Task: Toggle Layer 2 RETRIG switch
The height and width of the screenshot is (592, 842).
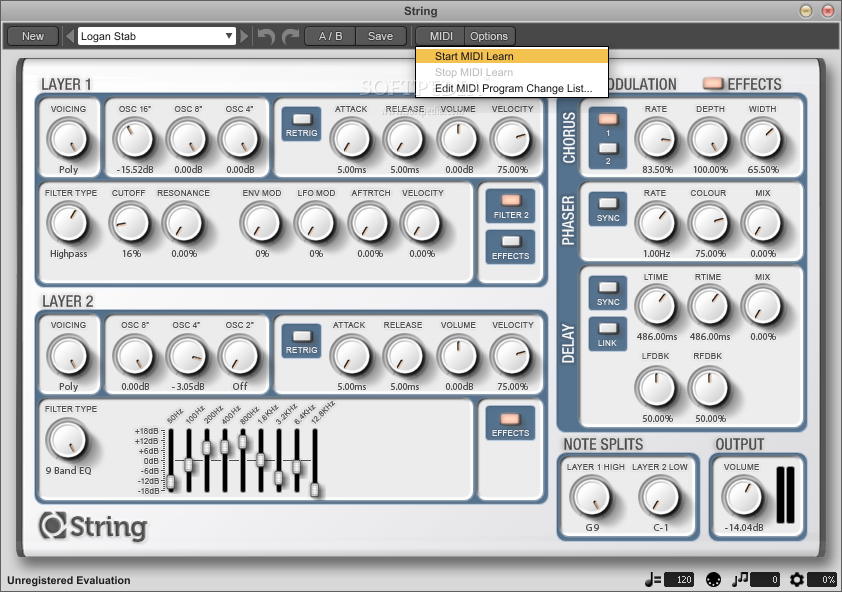Action: 301,341
